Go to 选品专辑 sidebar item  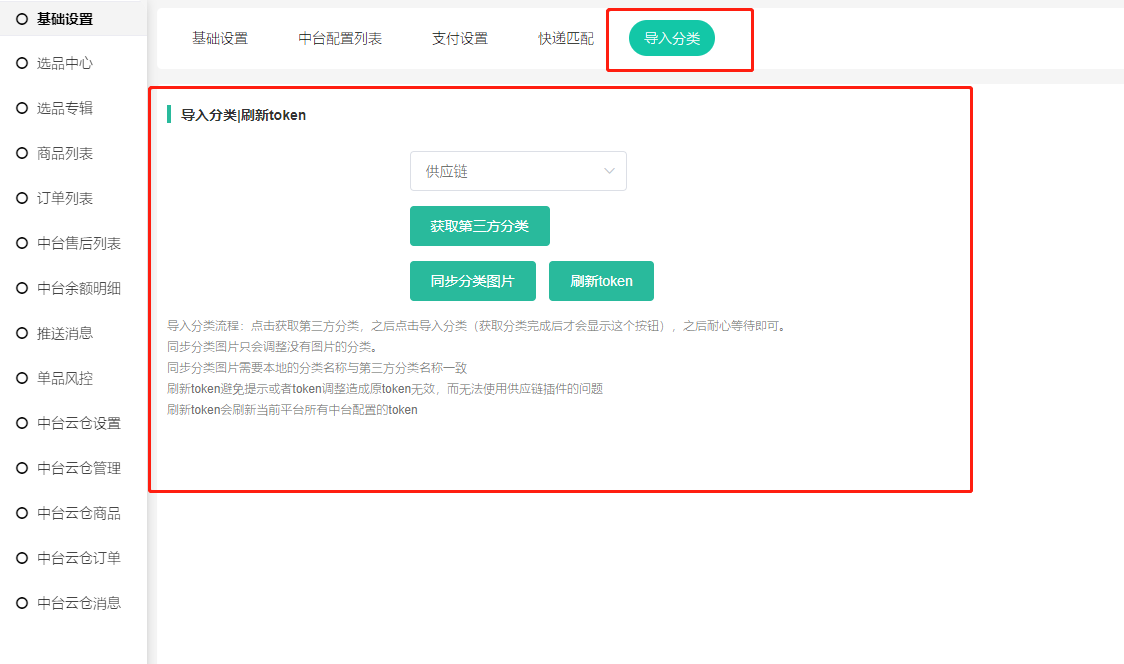pyautogui.click(x=65, y=108)
